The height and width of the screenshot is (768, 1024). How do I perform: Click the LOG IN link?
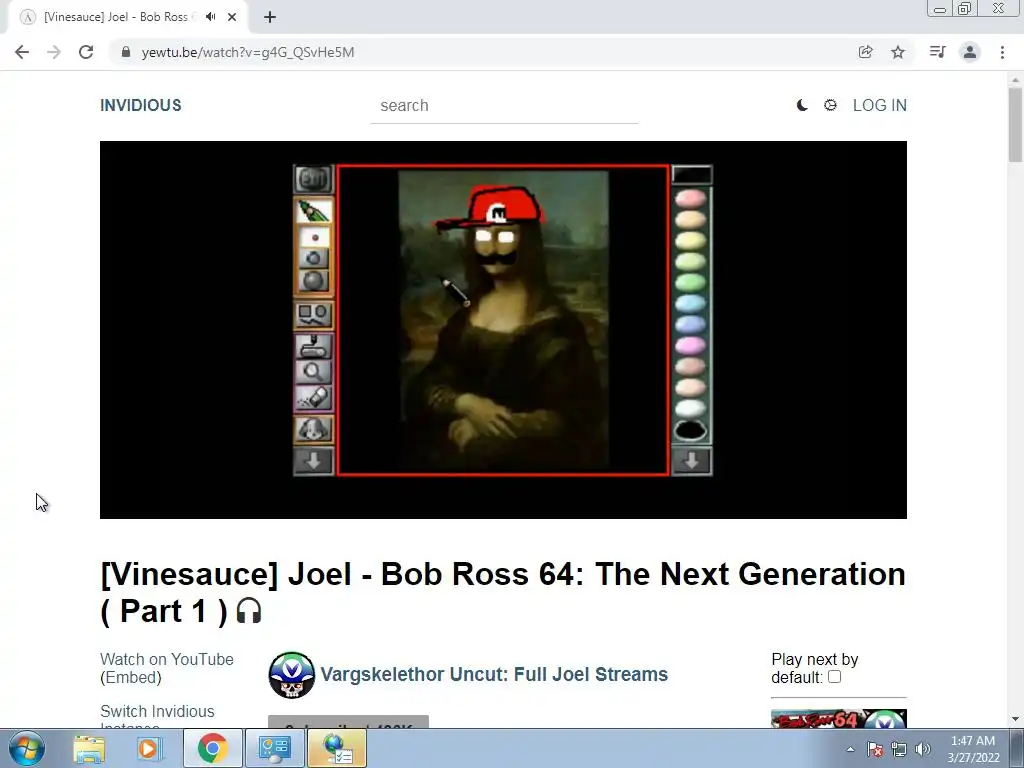coord(880,105)
